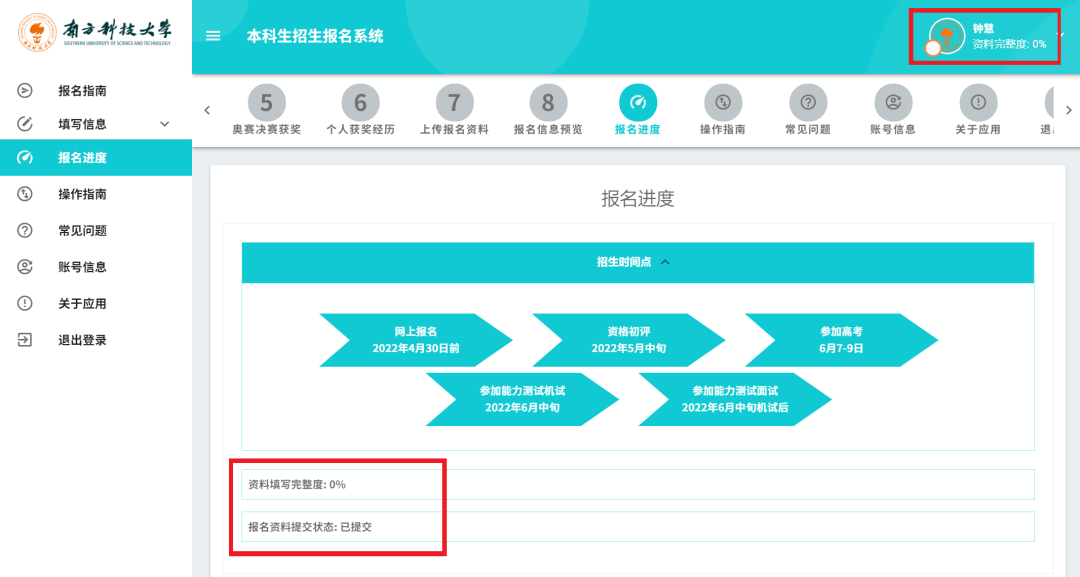Select 操作指南 in the left sidebar
The height and width of the screenshot is (577, 1080).
pyautogui.click(x=82, y=194)
